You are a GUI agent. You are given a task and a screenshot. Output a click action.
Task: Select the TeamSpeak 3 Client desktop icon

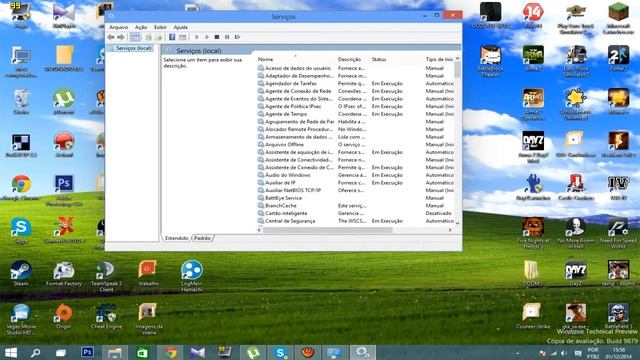(106, 276)
